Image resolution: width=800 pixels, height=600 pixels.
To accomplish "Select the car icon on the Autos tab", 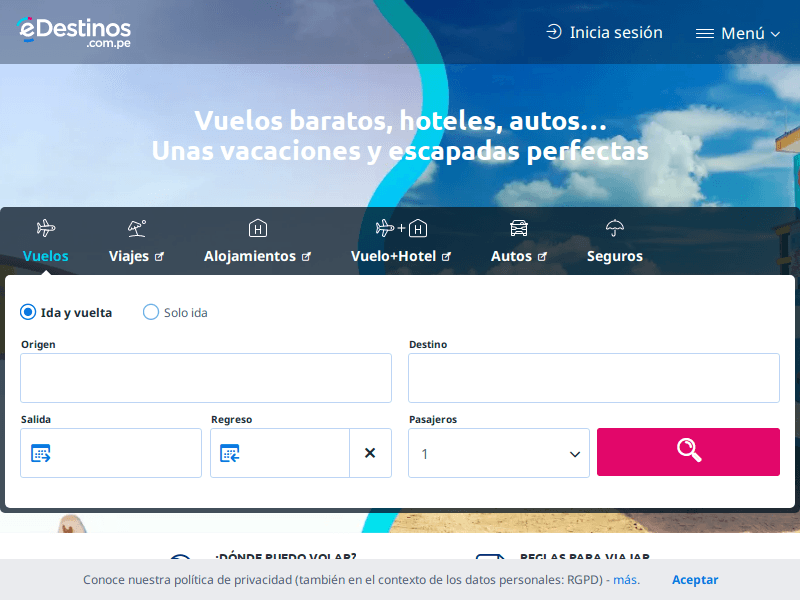I will [x=517, y=227].
